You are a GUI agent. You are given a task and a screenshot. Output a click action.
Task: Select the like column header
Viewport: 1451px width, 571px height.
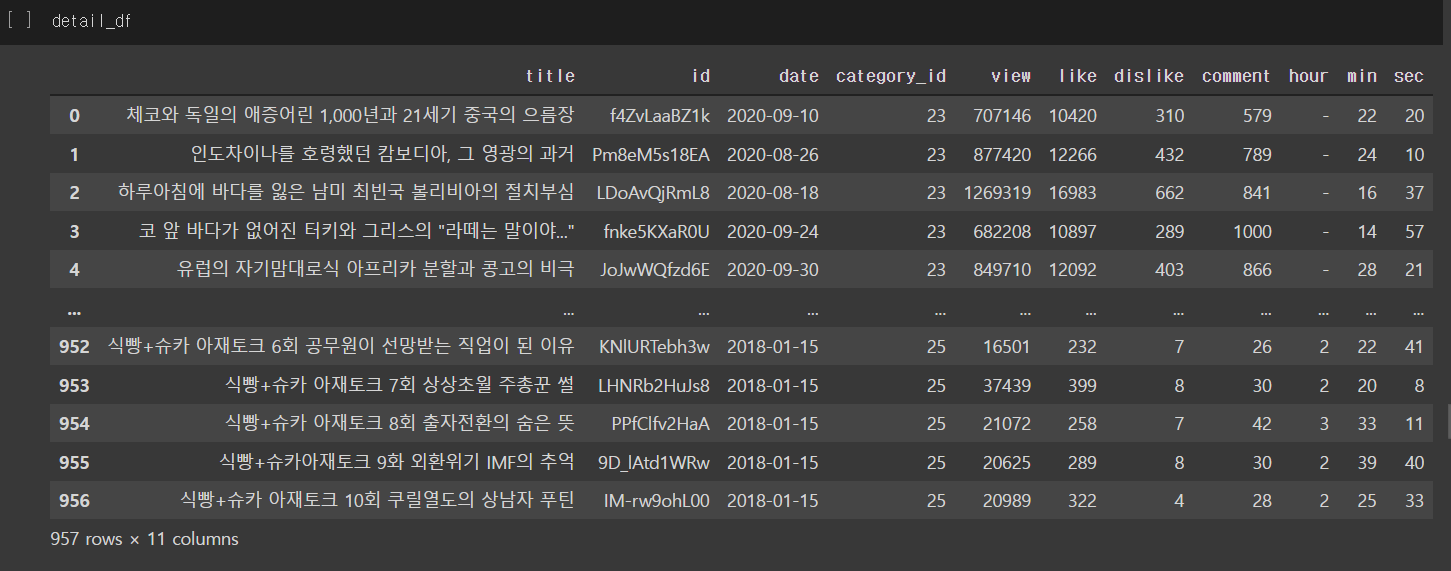coord(1077,76)
